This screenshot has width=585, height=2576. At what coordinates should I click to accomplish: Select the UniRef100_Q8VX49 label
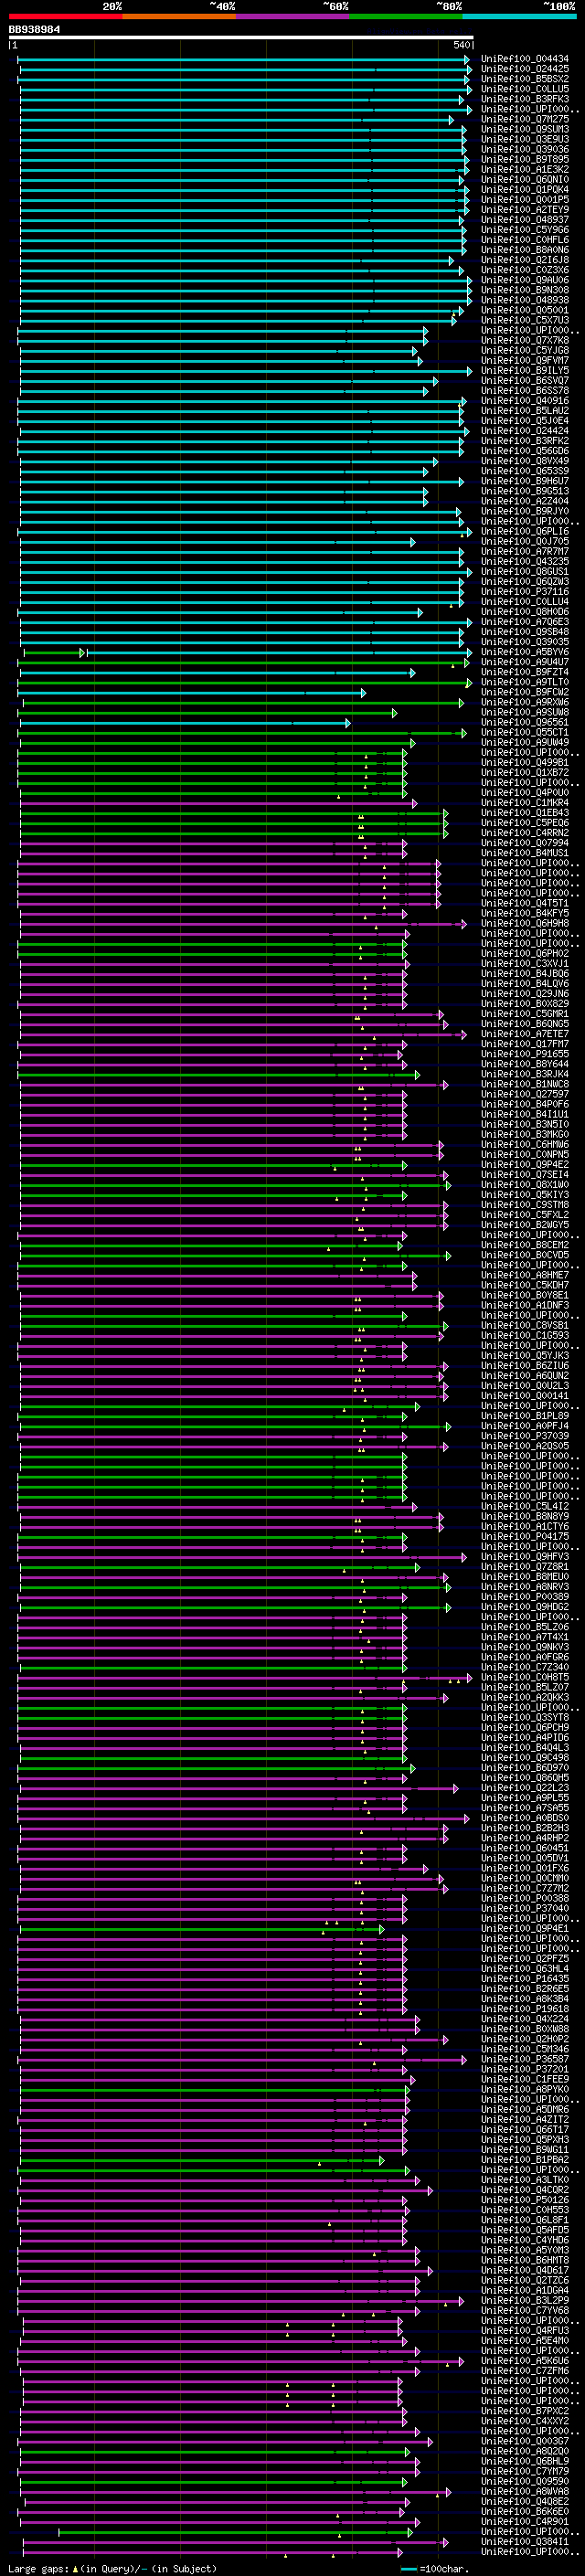[x=525, y=461]
